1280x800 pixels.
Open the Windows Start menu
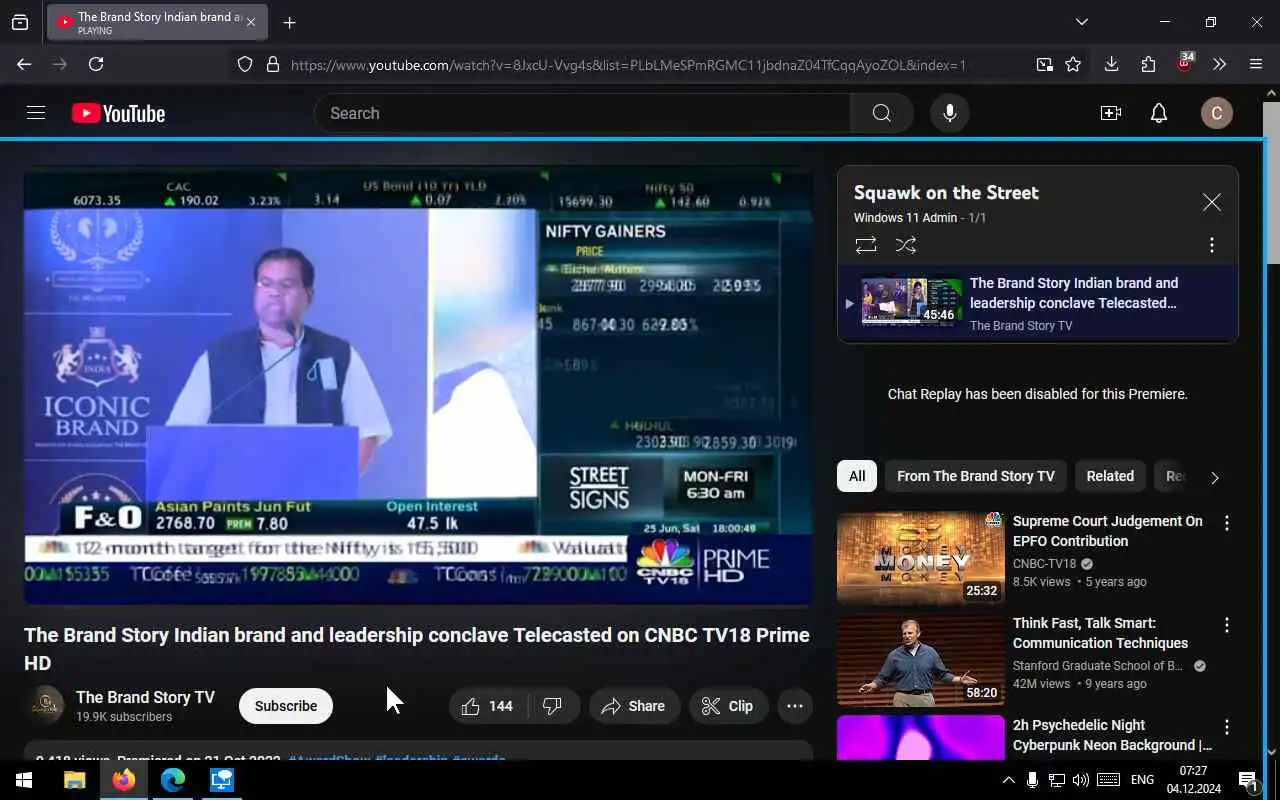[x=24, y=780]
